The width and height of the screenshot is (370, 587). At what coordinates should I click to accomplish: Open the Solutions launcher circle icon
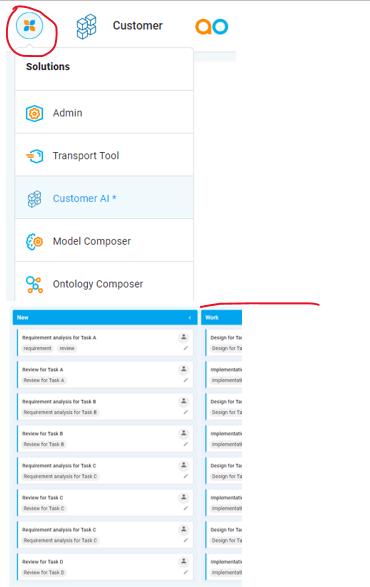(30, 26)
